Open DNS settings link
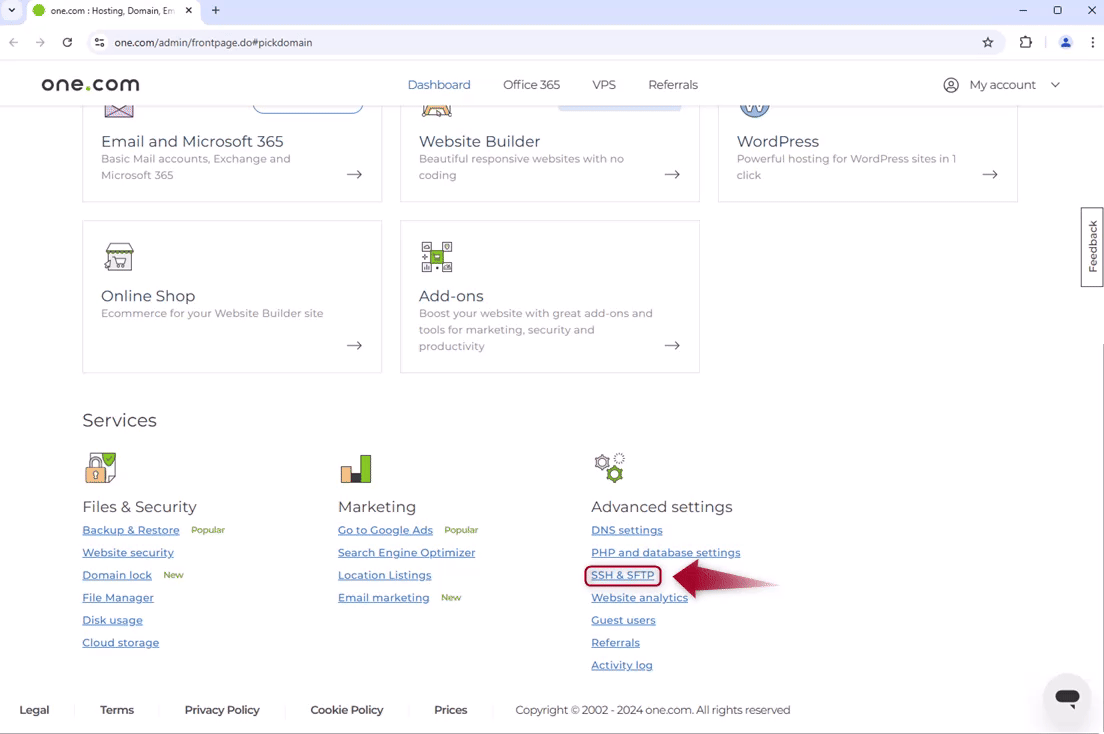 tap(626, 530)
